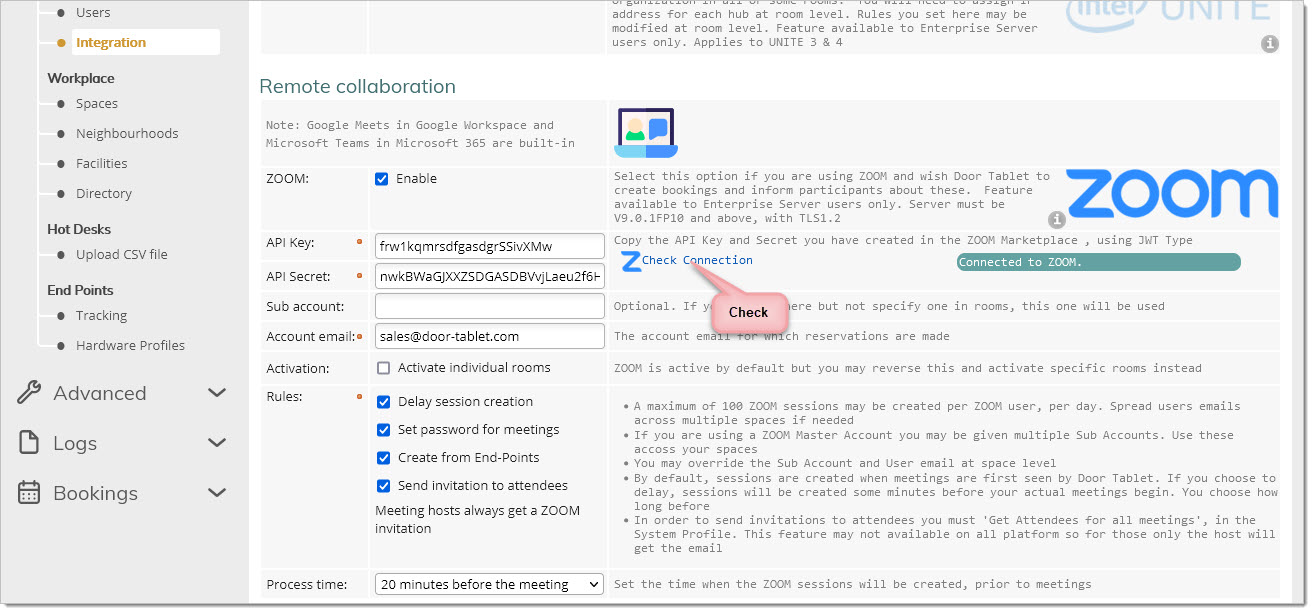Screen dimensions: 1312x612
Task: Click the 'Activation:' label
Action: (x=298, y=368)
